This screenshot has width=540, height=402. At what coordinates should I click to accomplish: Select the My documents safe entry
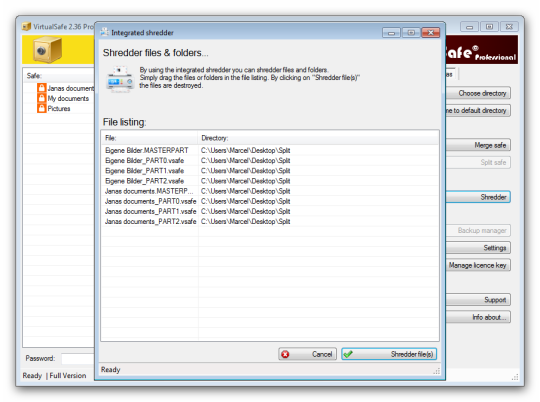68,99
